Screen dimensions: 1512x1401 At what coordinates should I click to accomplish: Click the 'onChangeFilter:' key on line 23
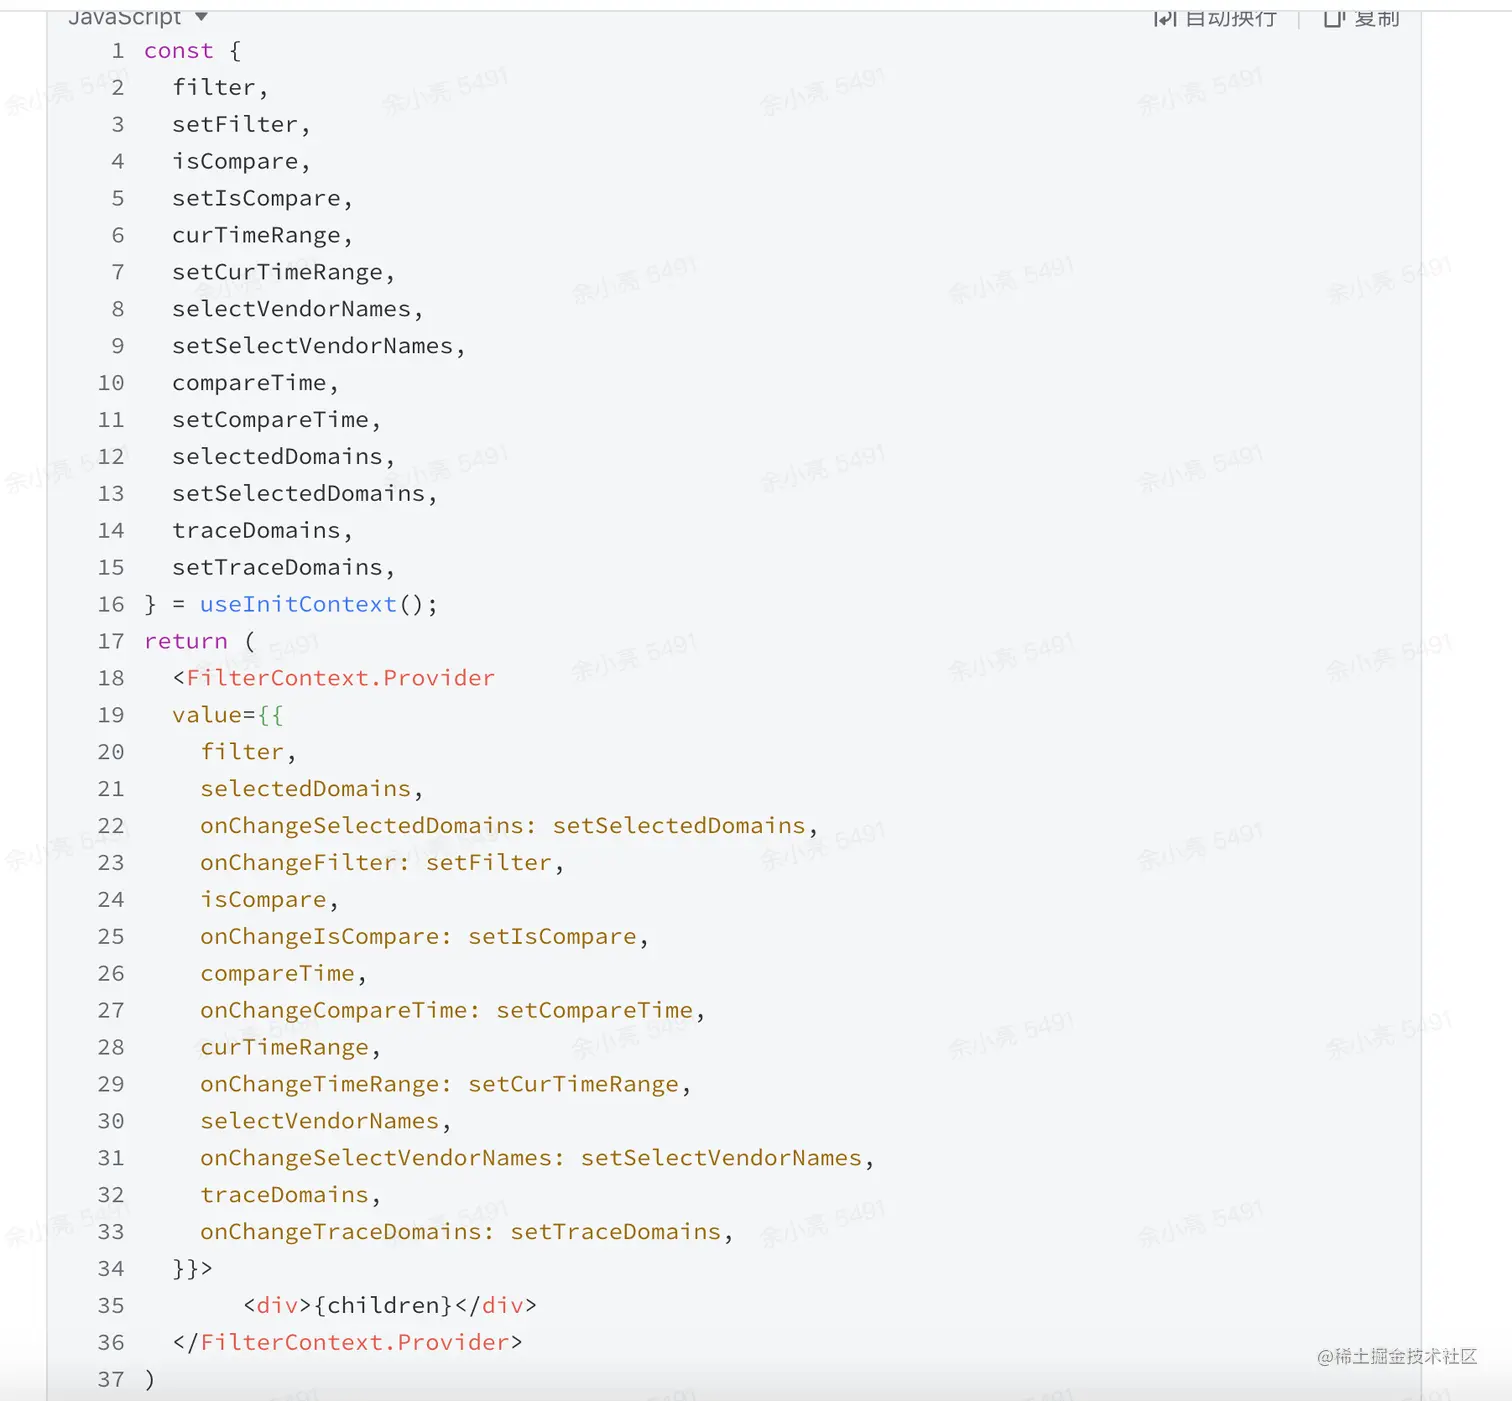click(x=305, y=863)
